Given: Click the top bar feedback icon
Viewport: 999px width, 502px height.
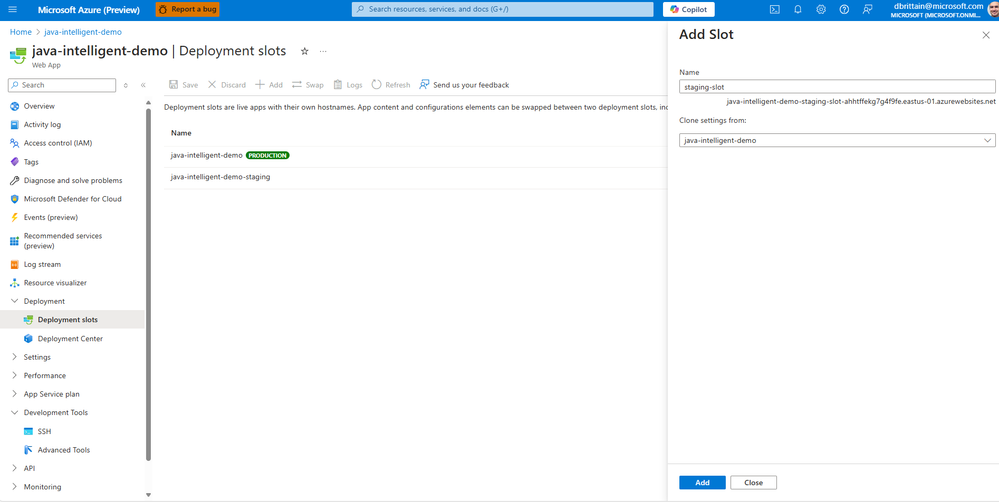Looking at the screenshot, I should coord(867,10).
